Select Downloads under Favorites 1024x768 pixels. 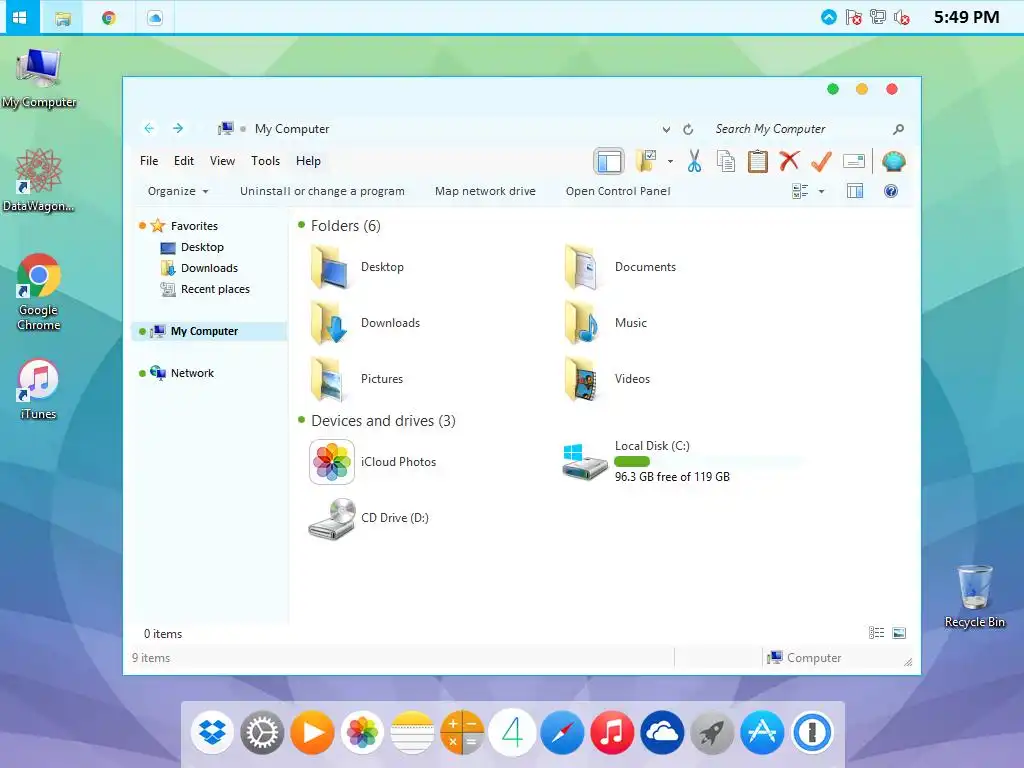pos(209,268)
